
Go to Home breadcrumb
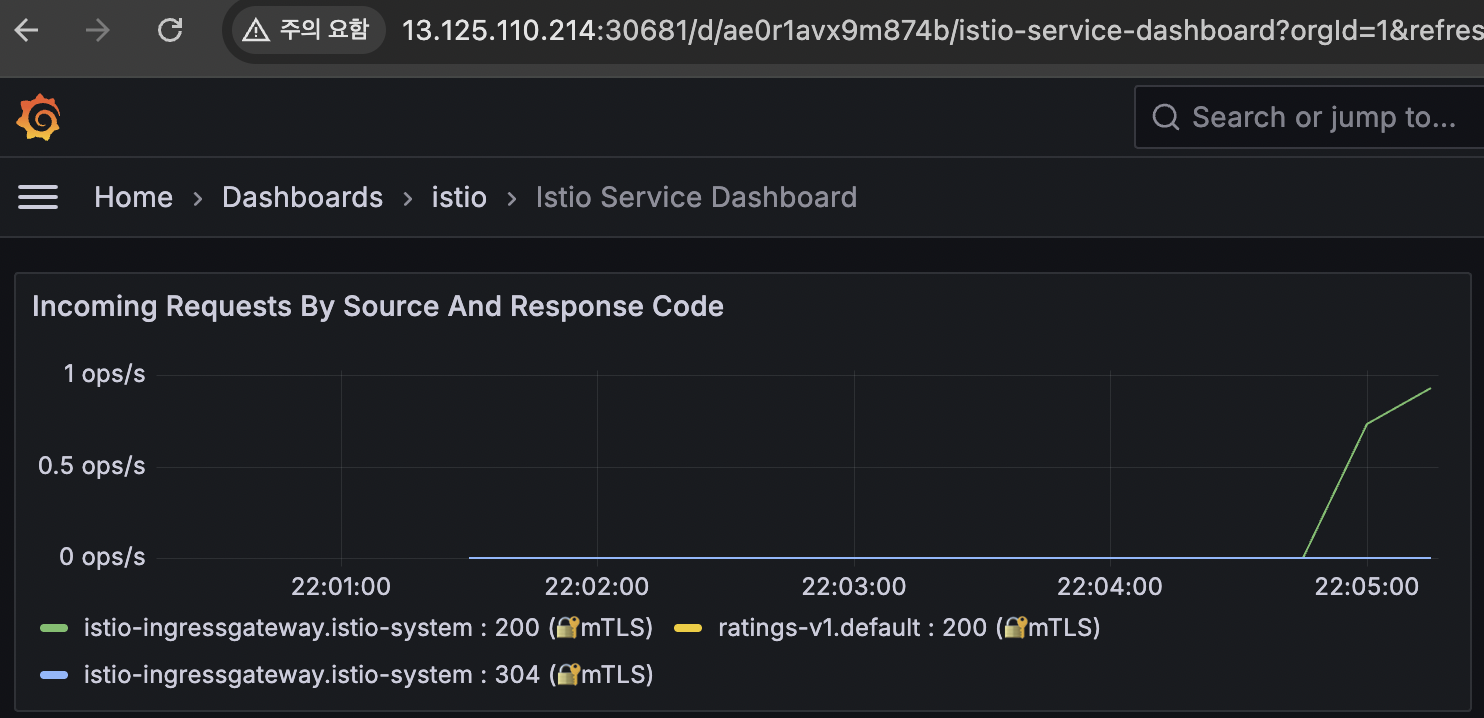click(133, 197)
